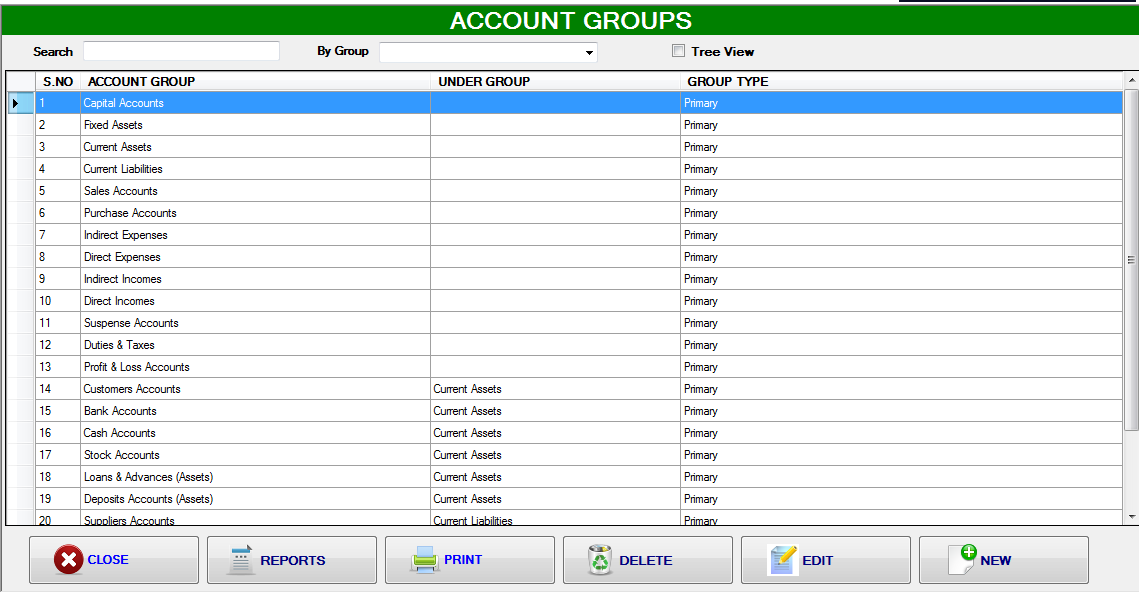Click the recycle bin delete icon

(x=601, y=559)
